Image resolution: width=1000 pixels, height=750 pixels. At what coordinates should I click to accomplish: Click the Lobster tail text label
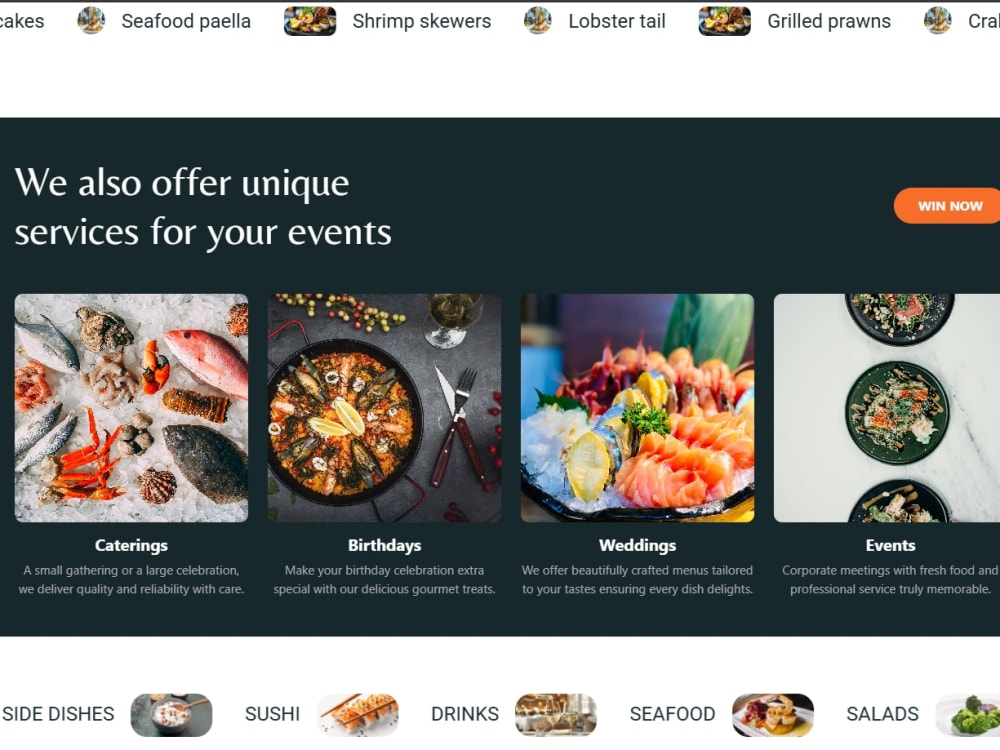click(617, 21)
